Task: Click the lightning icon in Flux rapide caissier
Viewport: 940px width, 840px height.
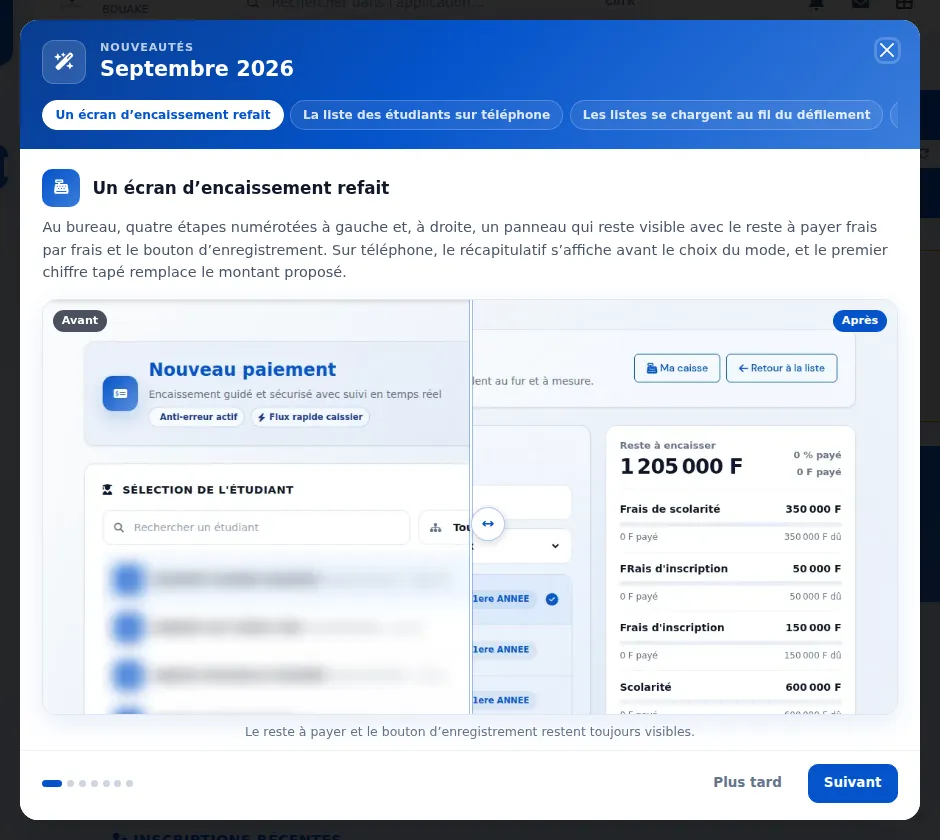Action: (x=261, y=417)
